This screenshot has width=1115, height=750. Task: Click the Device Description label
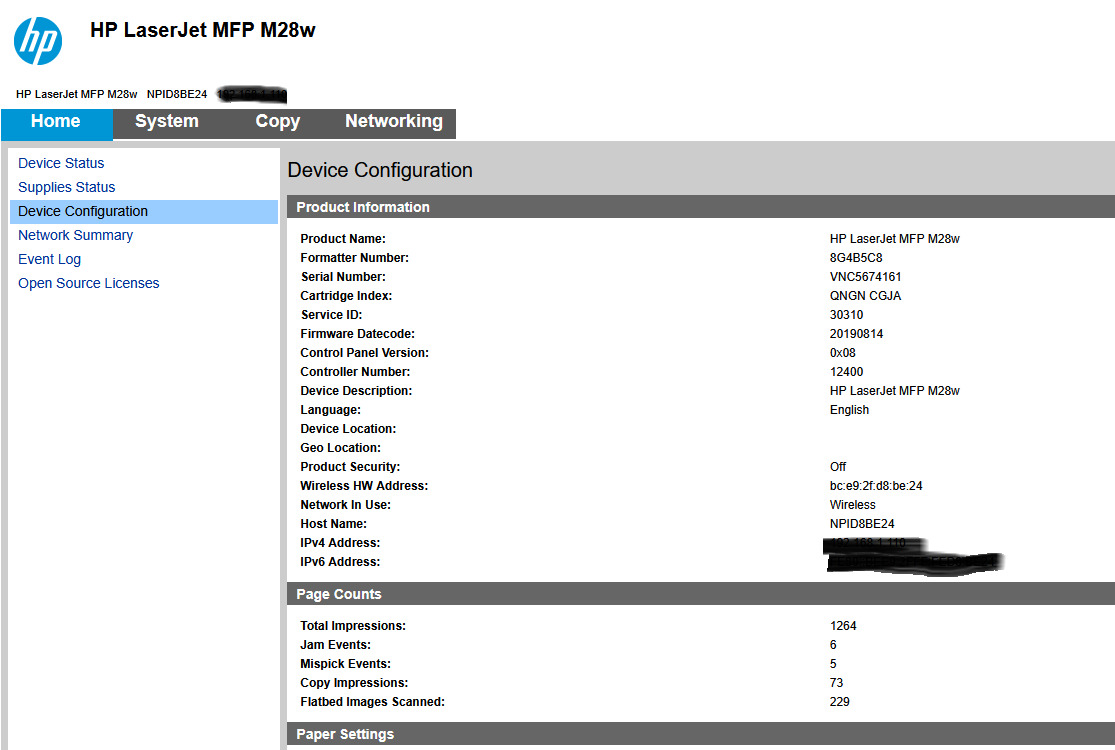pos(356,391)
